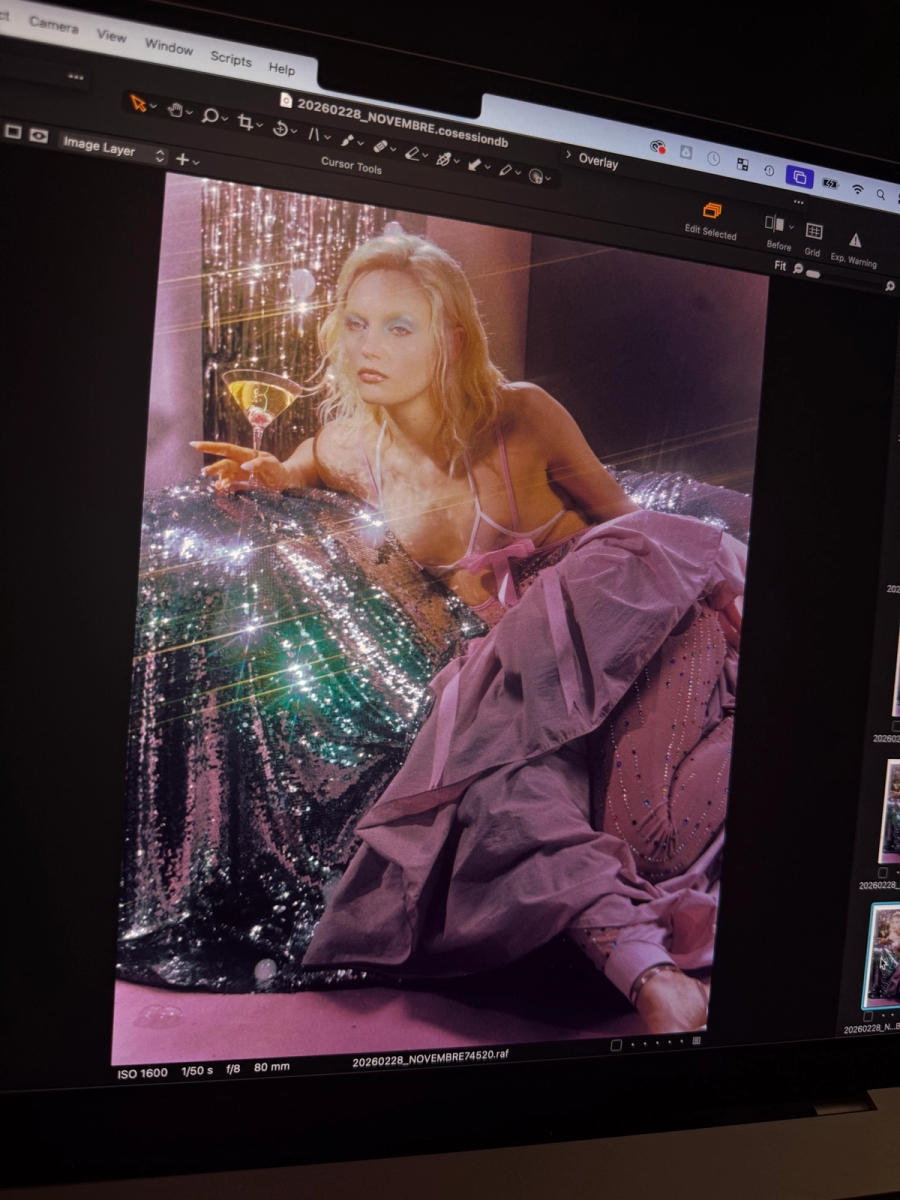
Task: Open the Scripts menu
Action: tap(231, 59)
